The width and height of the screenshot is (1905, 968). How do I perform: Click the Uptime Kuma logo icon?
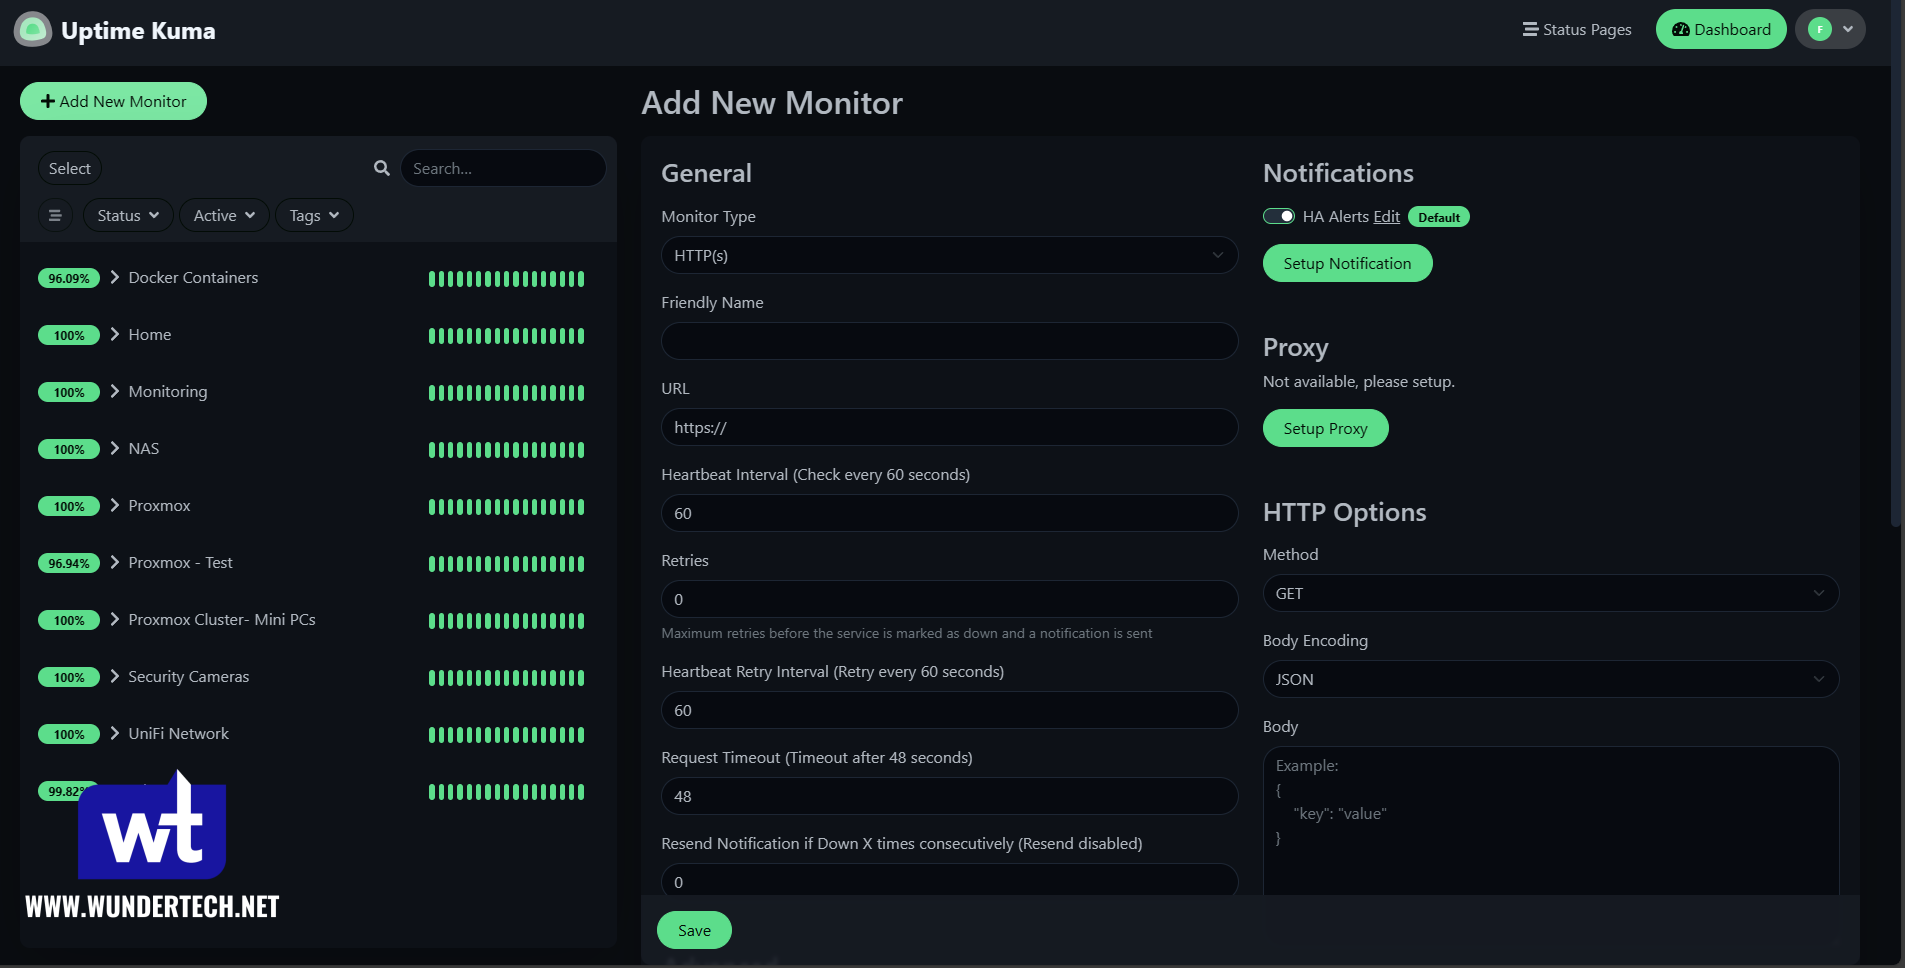point(33,29)
